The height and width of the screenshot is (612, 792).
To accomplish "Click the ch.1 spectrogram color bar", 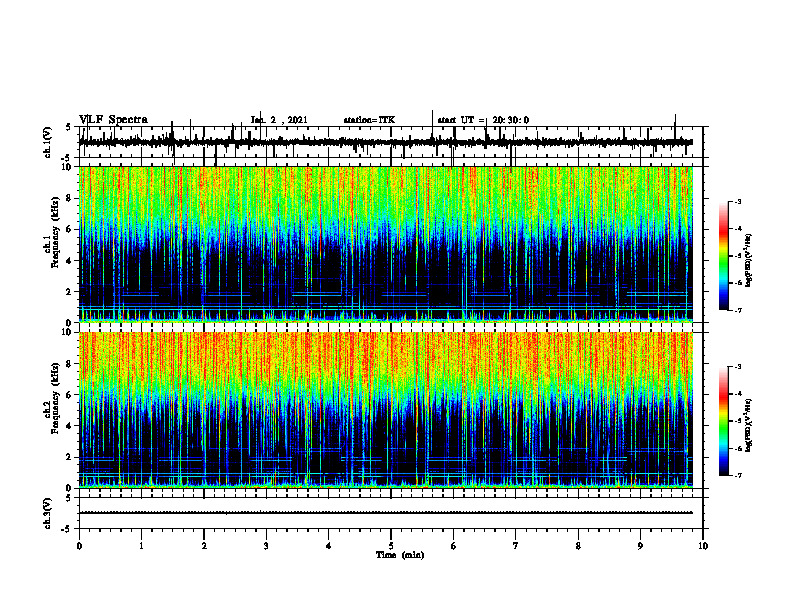I will click(724, 256).
